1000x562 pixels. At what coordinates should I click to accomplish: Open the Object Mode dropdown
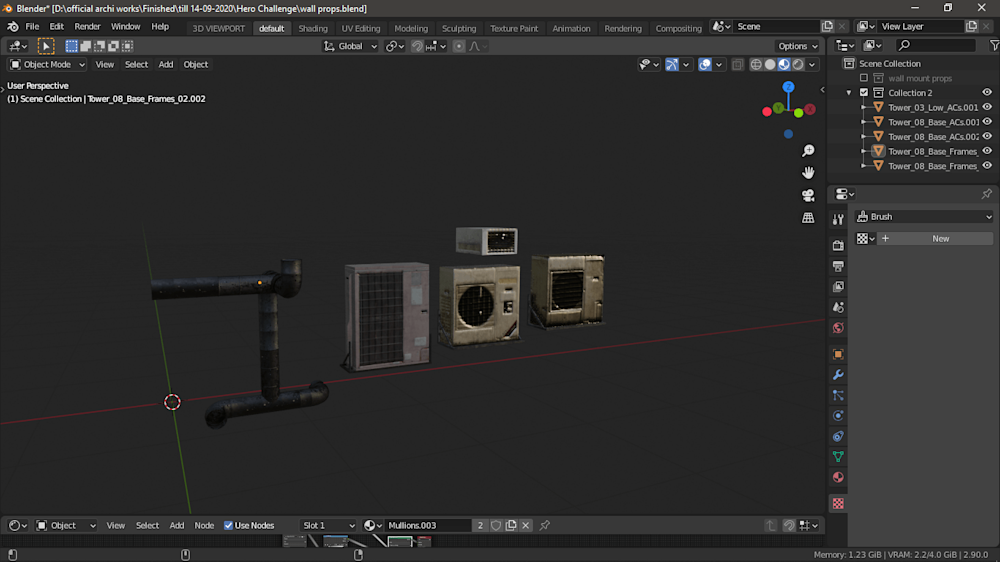click(x=47, y=64)
